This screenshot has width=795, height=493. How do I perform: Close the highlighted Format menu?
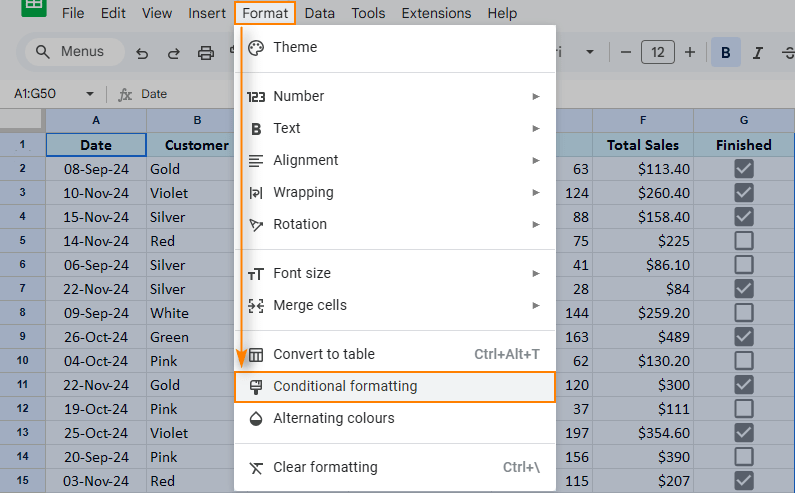265,13
